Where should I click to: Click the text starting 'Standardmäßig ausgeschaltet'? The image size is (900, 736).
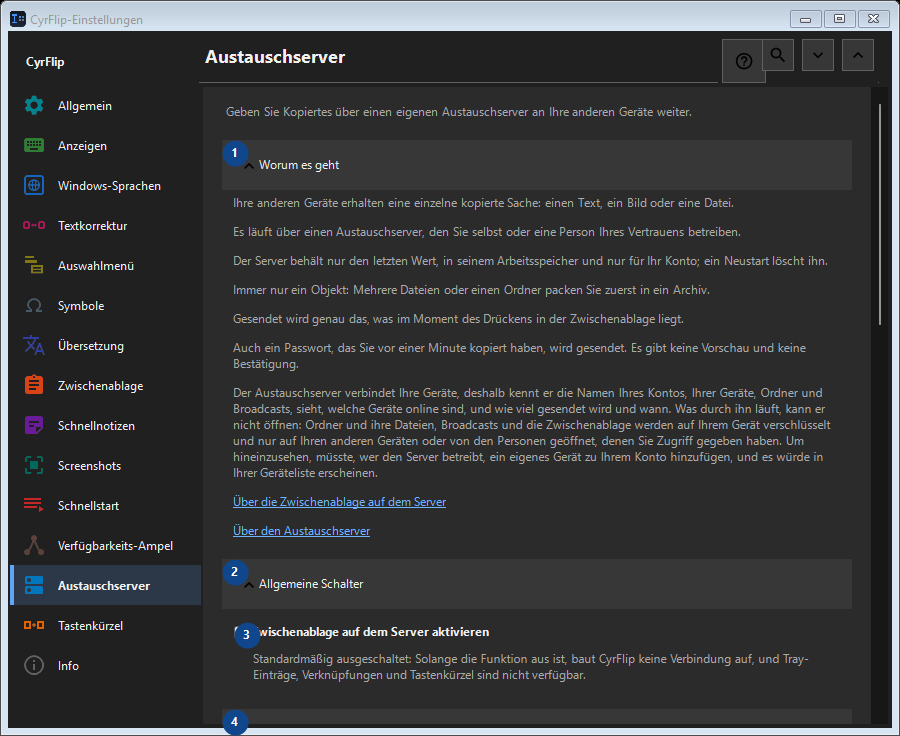click(530, 667)
